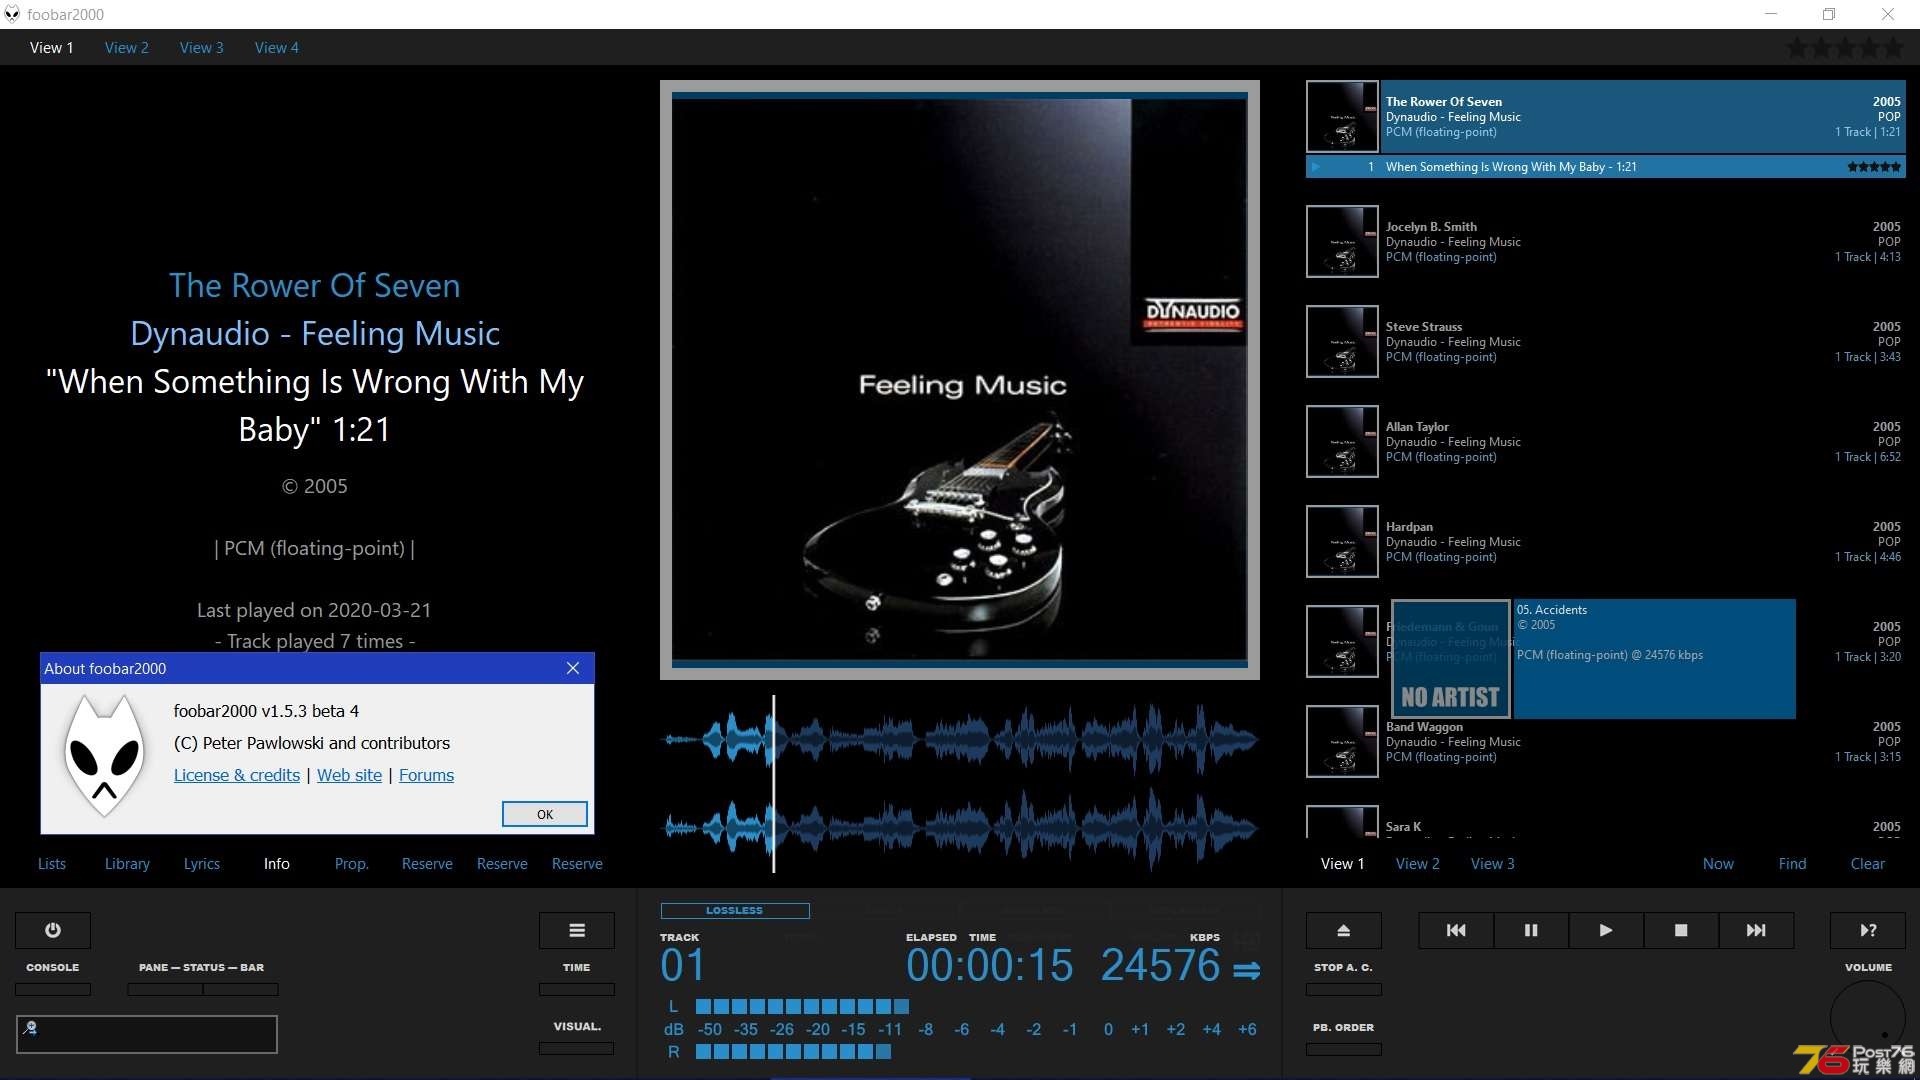Viewport: 1920px width, 1080px height.
Task: Click the foobar2000 stop button
Action: point(1680,930)
